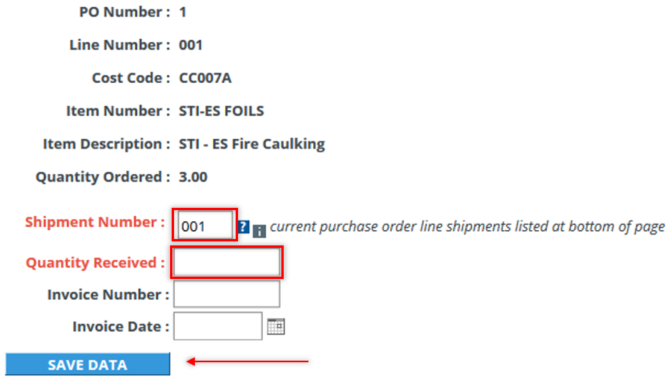Click the gray info icon beside Shipment Number
Viewport: 670px width, 380px height.
tap(259, 231)
